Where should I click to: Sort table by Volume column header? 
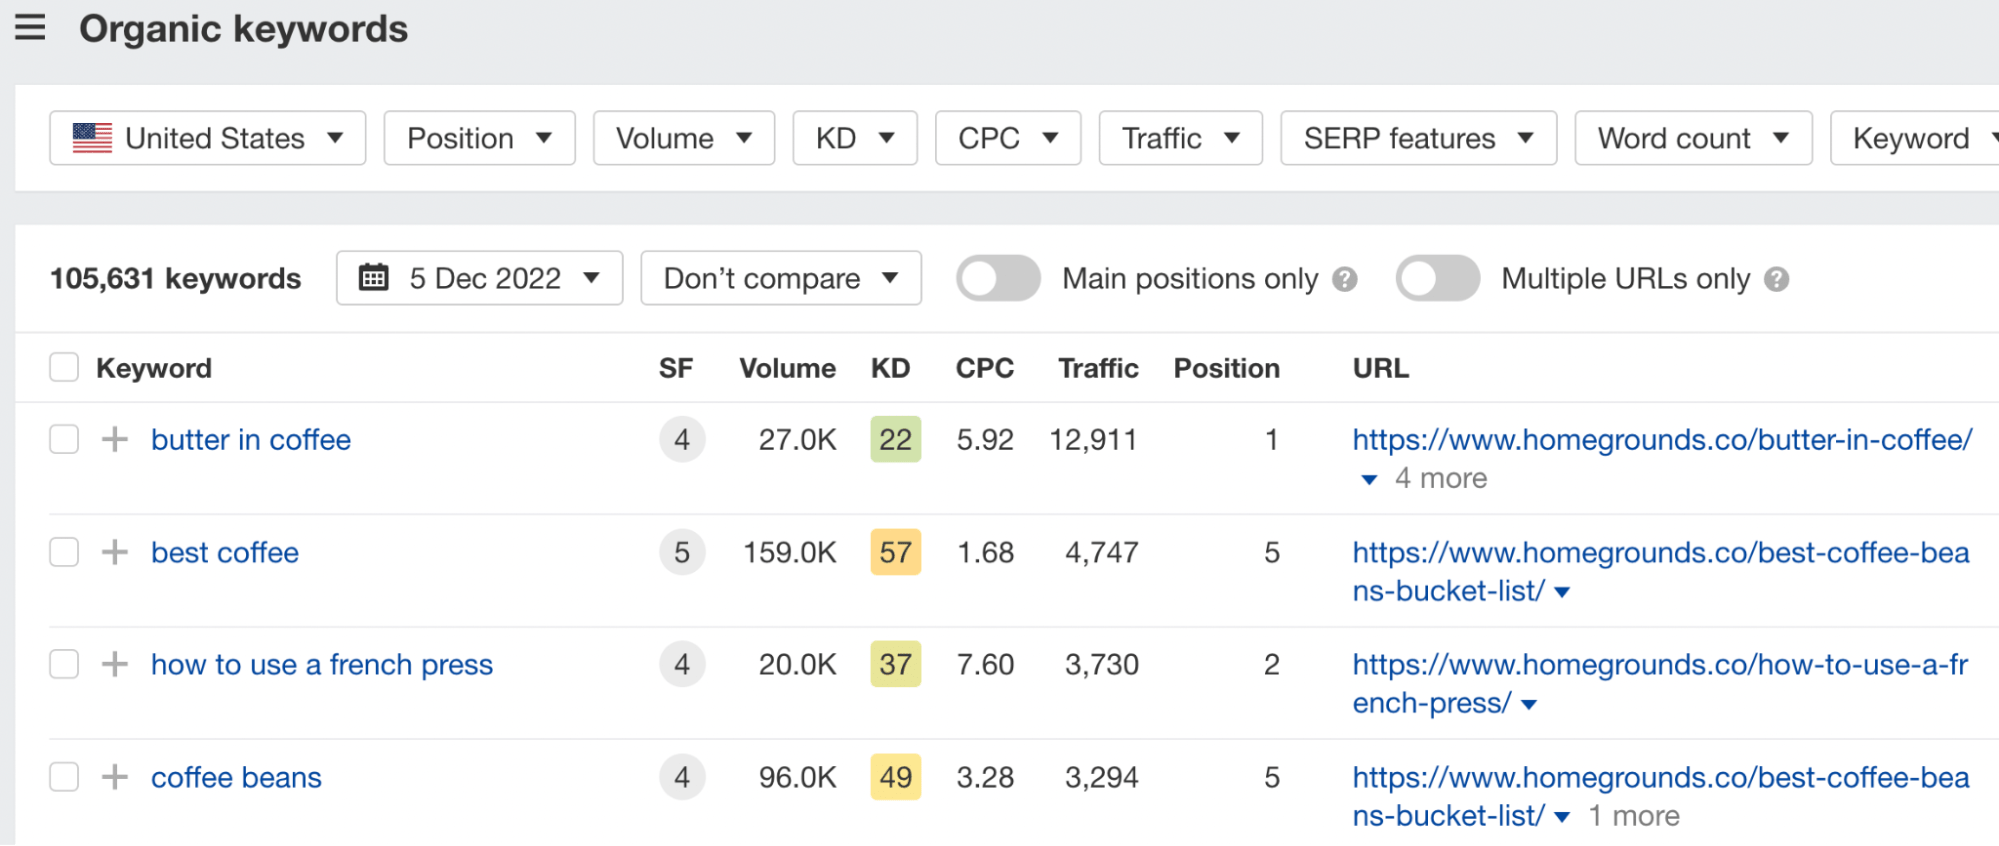tap(787, 368)
